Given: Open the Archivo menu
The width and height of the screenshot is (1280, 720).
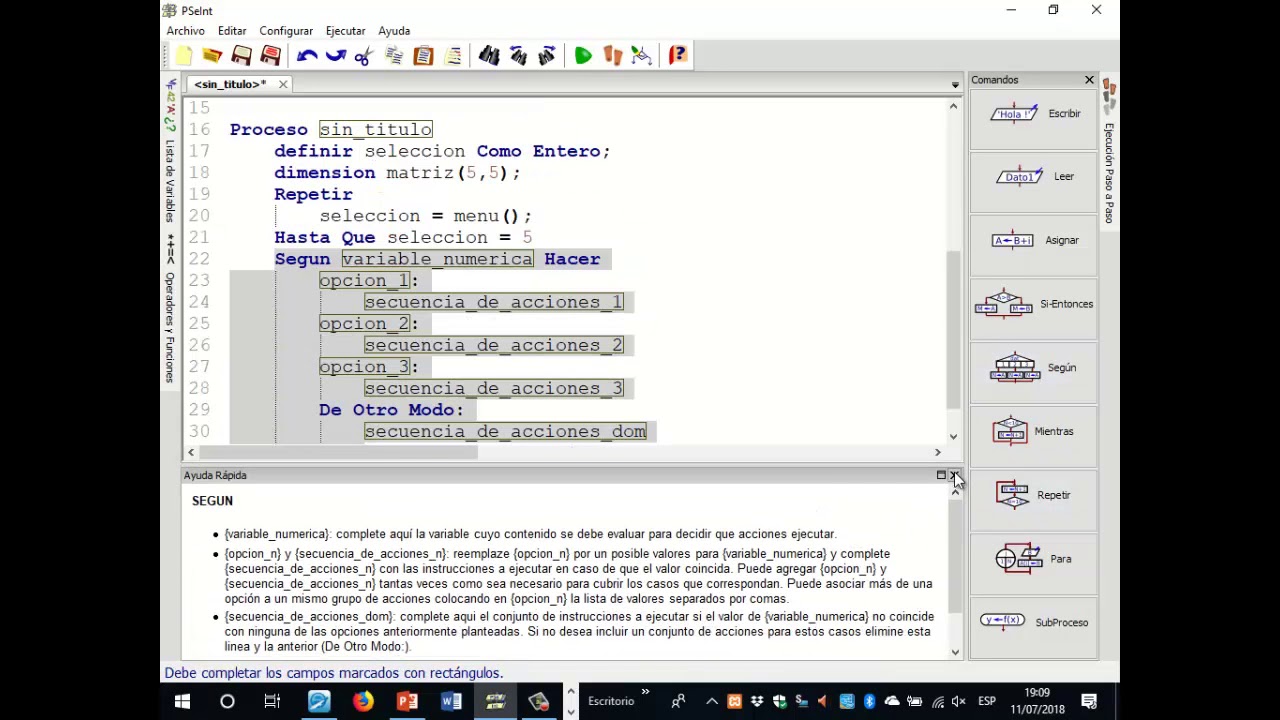Looking at the screenshot, I should (x=185, y=31).
